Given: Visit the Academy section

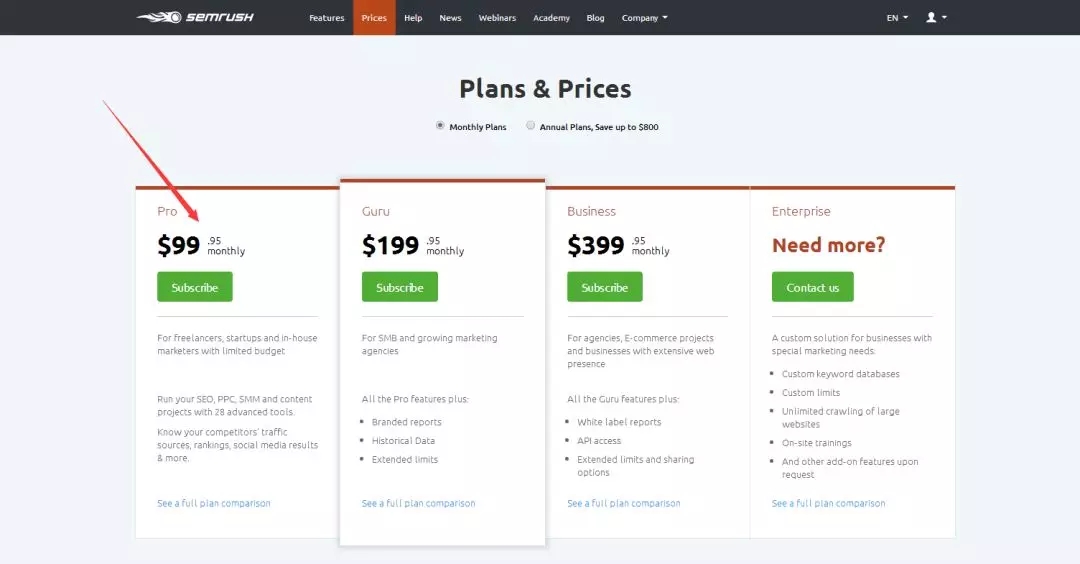Looking at the screenshot, I should click(x=551, y=18).
